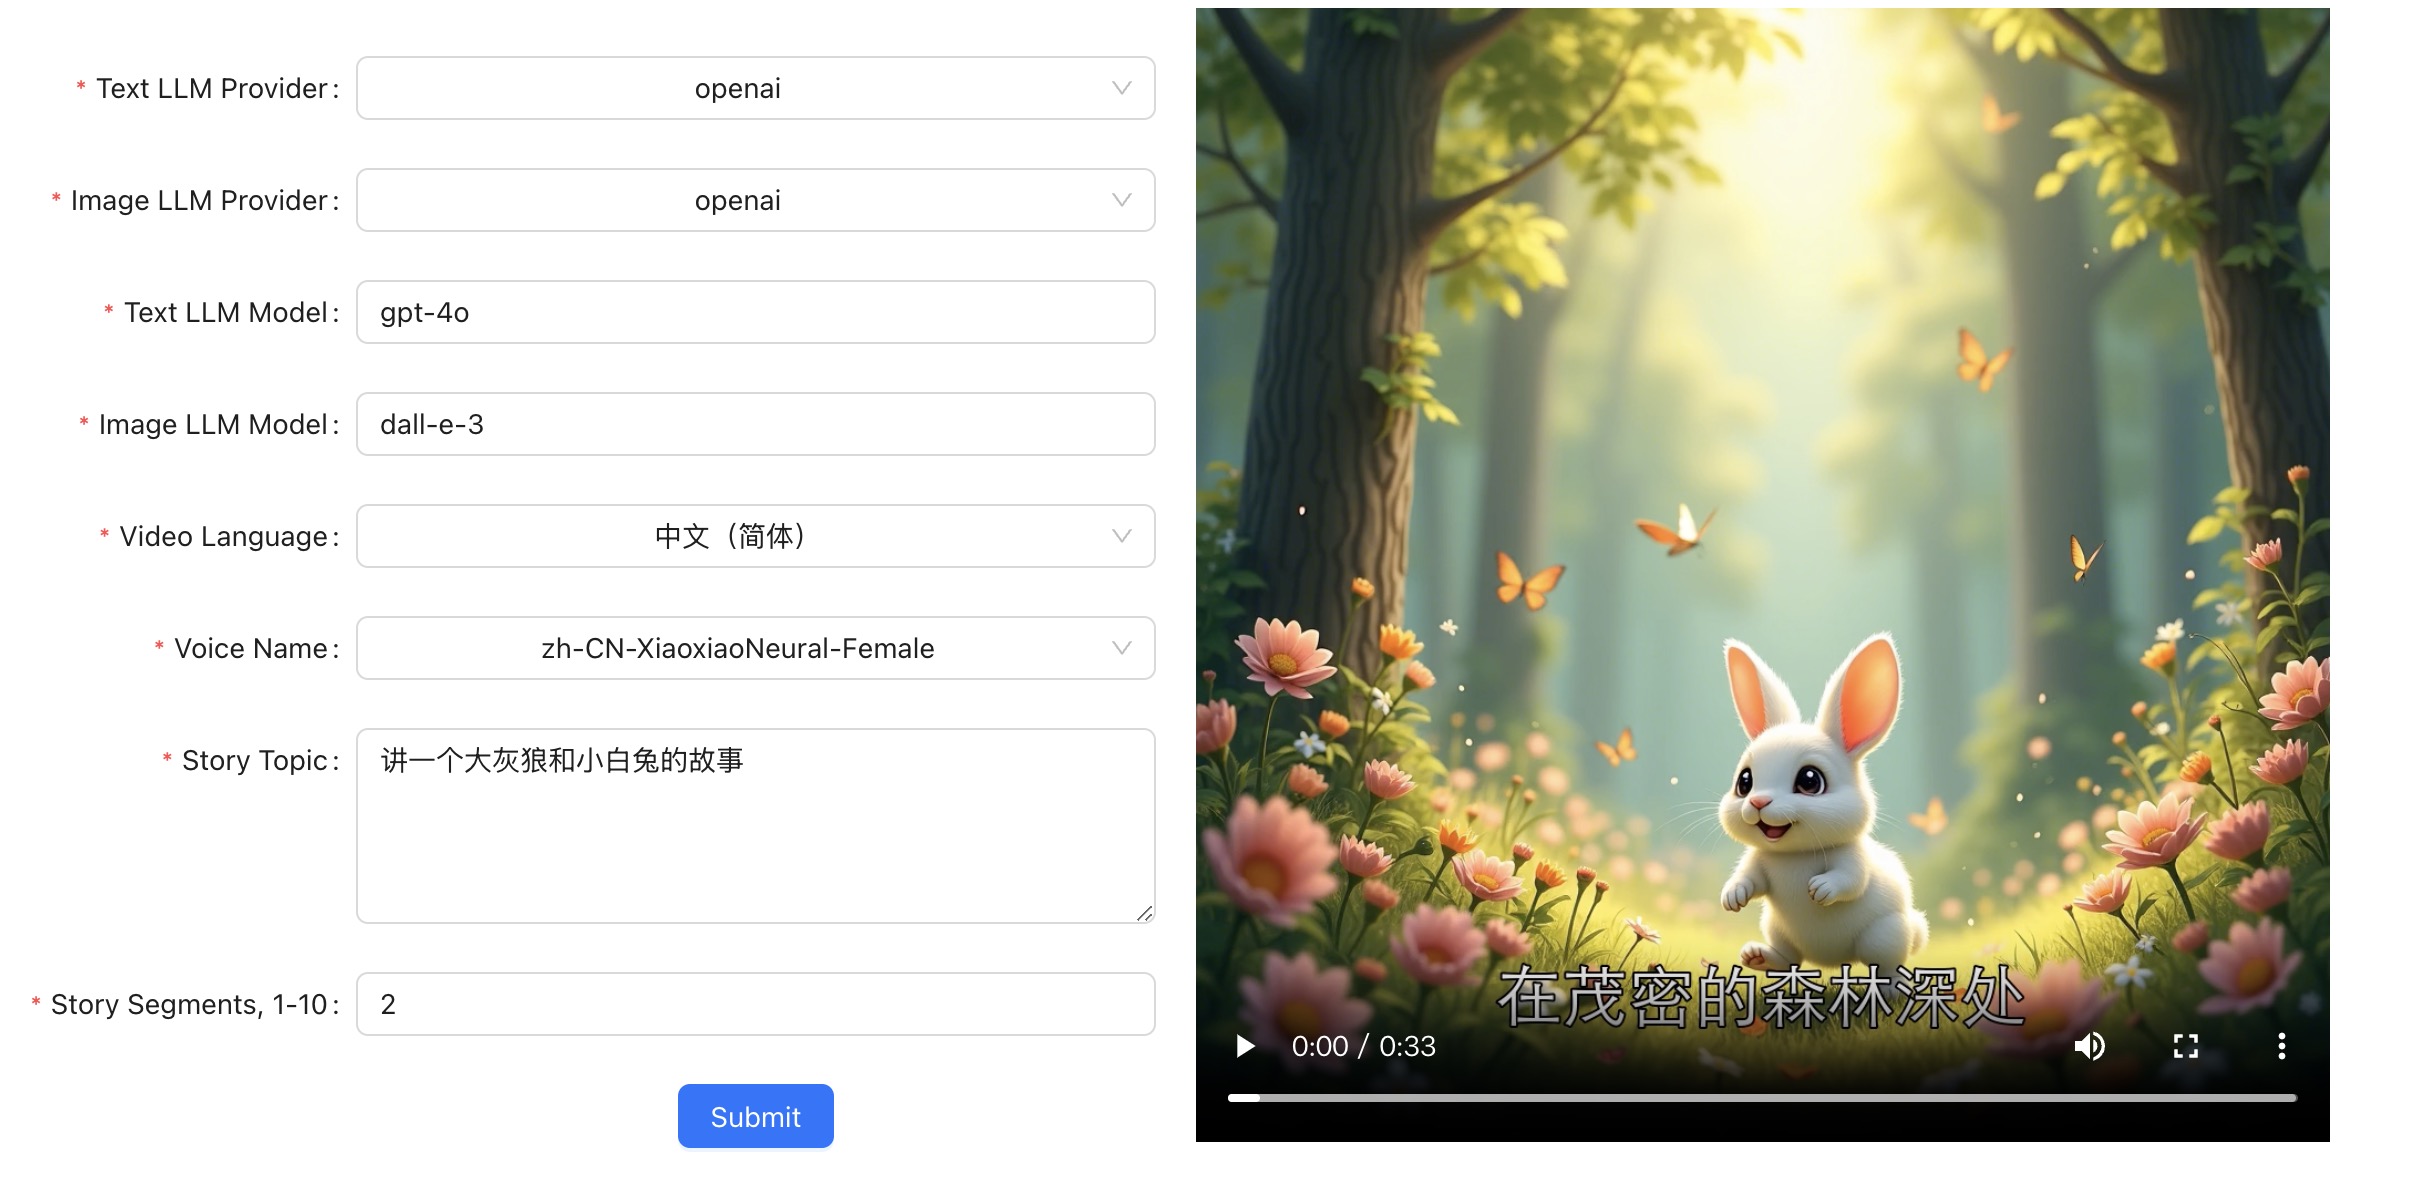2424x1194 pixels.
Task: Click the video timestamp showing 0:00 / 0:33
Action: [x=1365, y=1046]
